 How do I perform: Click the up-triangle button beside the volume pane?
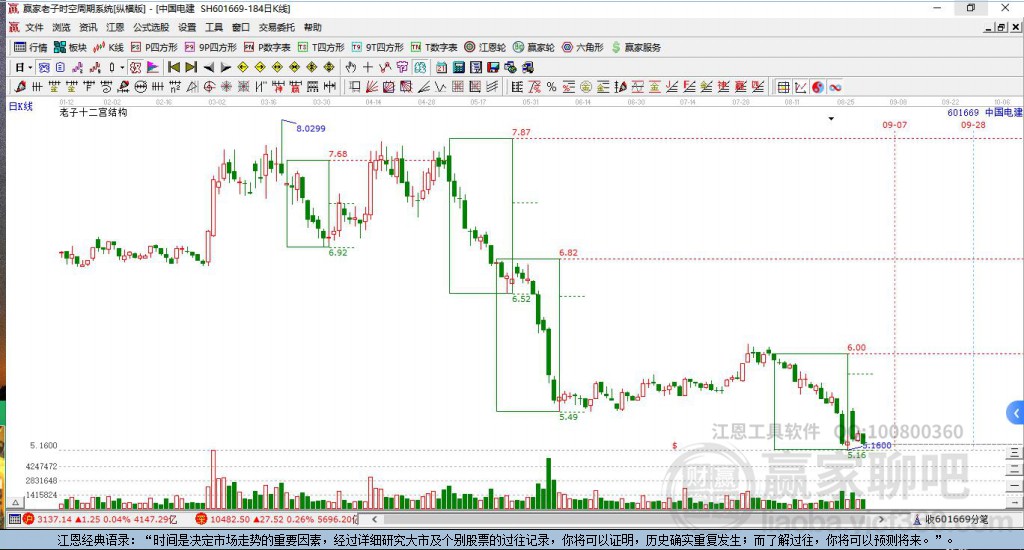[x=16, y=502]
